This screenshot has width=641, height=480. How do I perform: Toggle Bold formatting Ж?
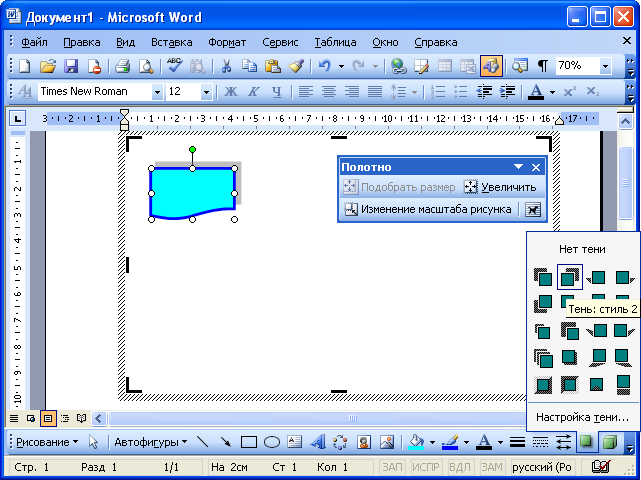(x=231, y=92)
